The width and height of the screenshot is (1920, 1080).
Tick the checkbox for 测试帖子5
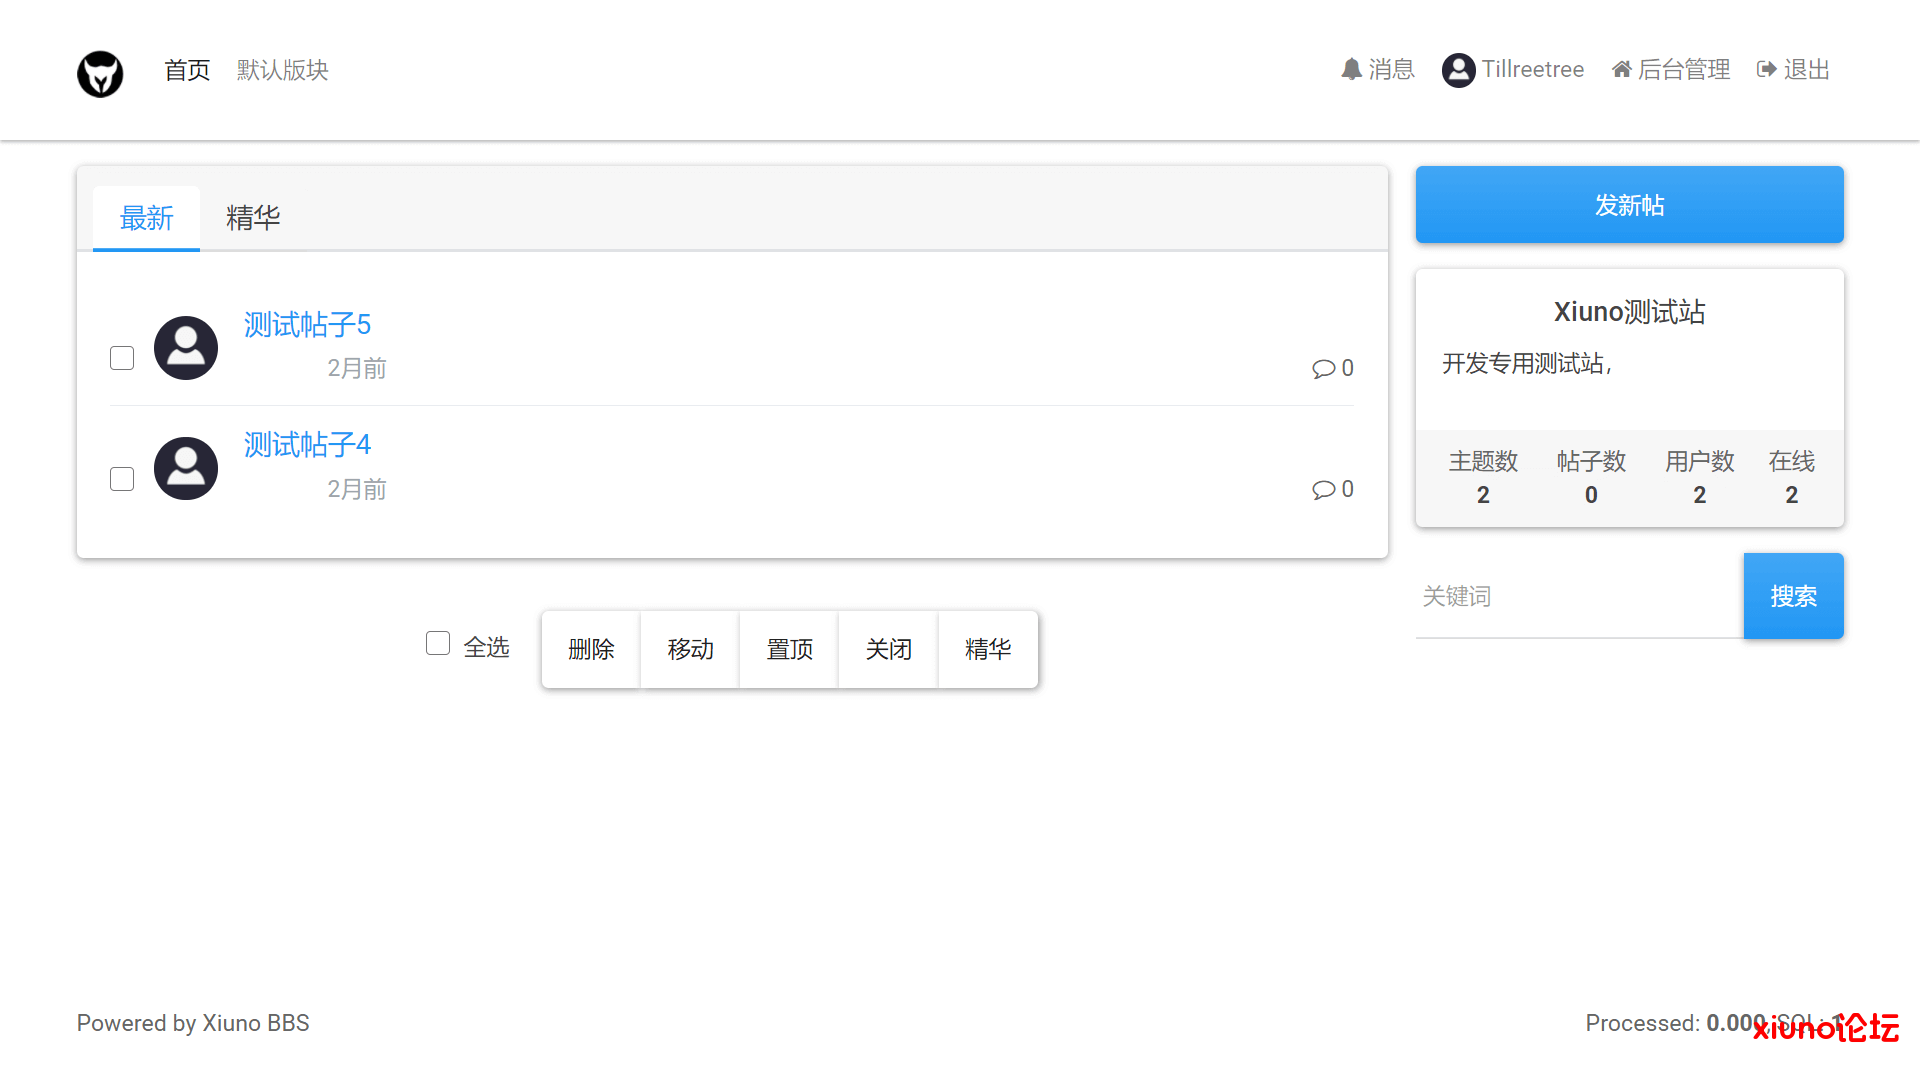(122, 358)
